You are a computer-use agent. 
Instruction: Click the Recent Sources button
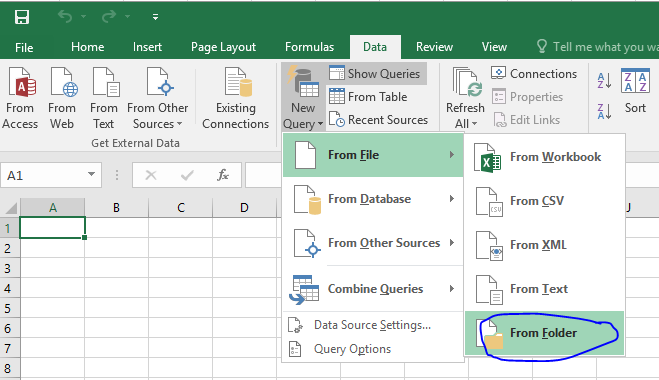coord(378,120)
